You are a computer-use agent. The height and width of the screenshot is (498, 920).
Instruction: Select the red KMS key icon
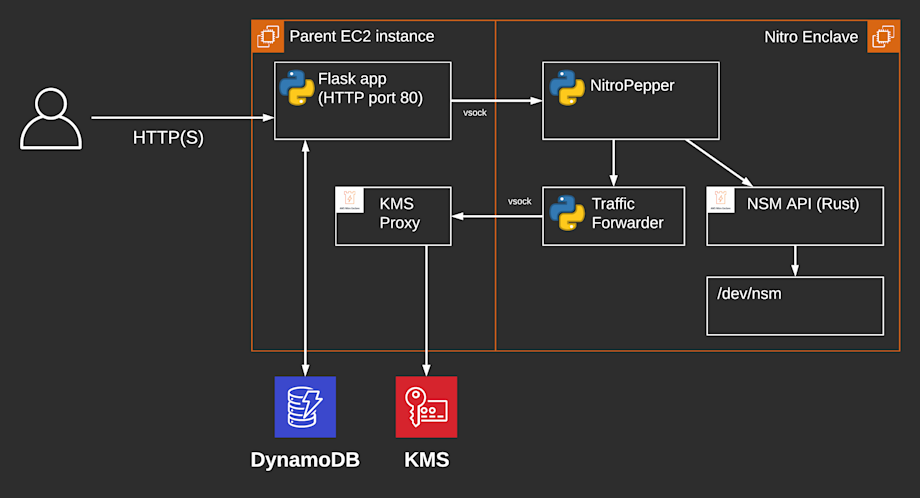click(427, 407)
